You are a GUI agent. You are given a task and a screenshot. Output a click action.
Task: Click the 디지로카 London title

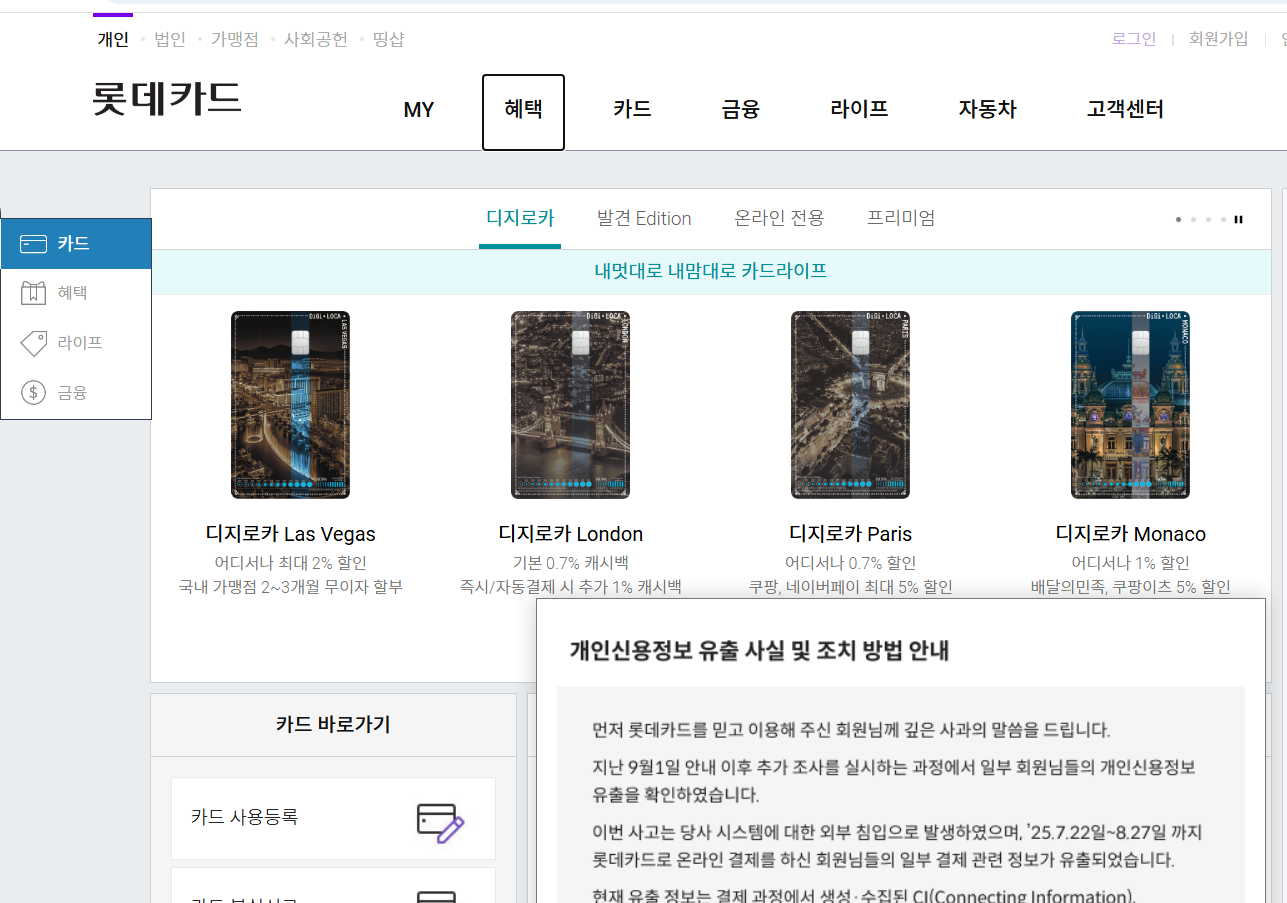pyautogui.click(x=571, y=534)
